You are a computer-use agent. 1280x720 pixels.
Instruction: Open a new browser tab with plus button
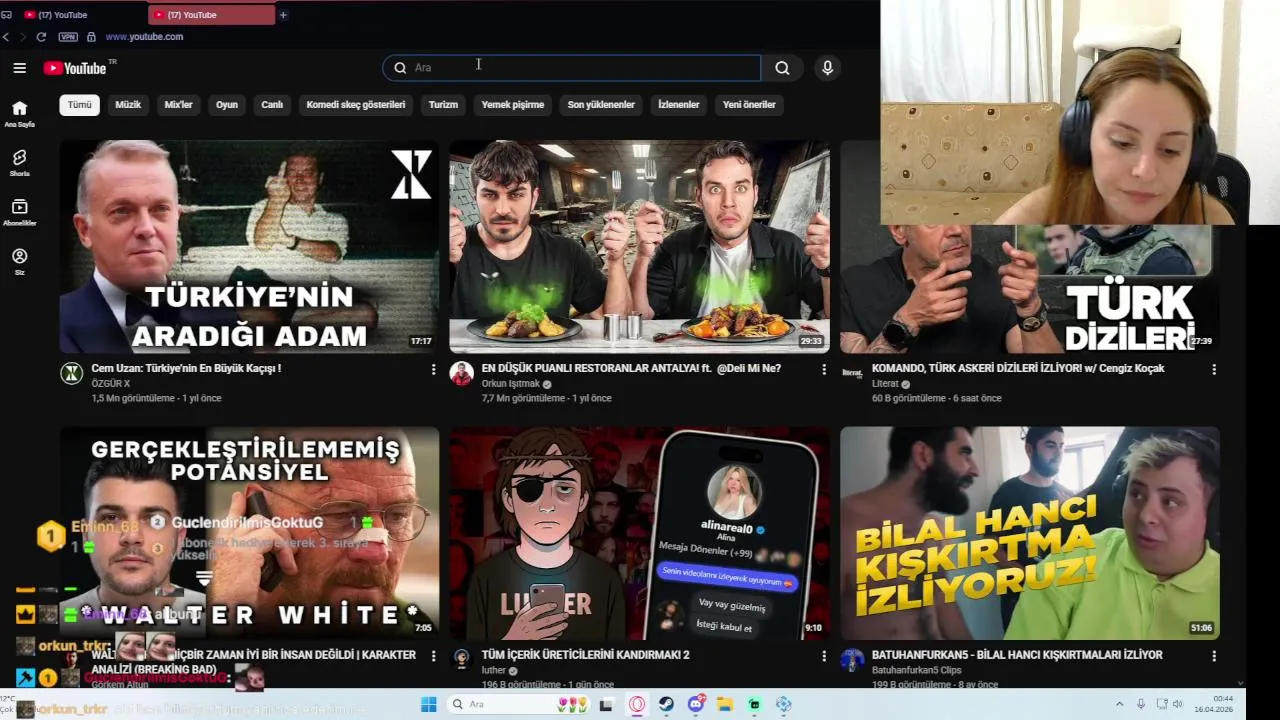click(x=283, y=15)
